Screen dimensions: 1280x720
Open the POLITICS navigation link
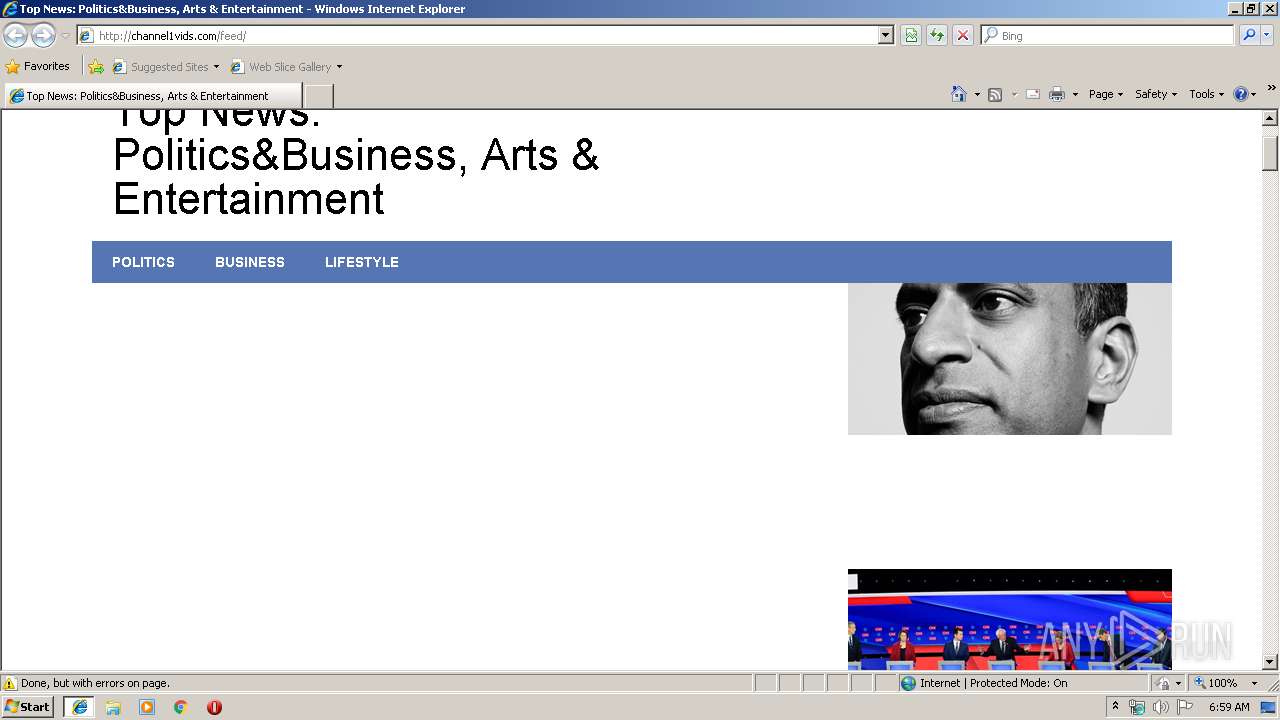click(x=143, y=262)
